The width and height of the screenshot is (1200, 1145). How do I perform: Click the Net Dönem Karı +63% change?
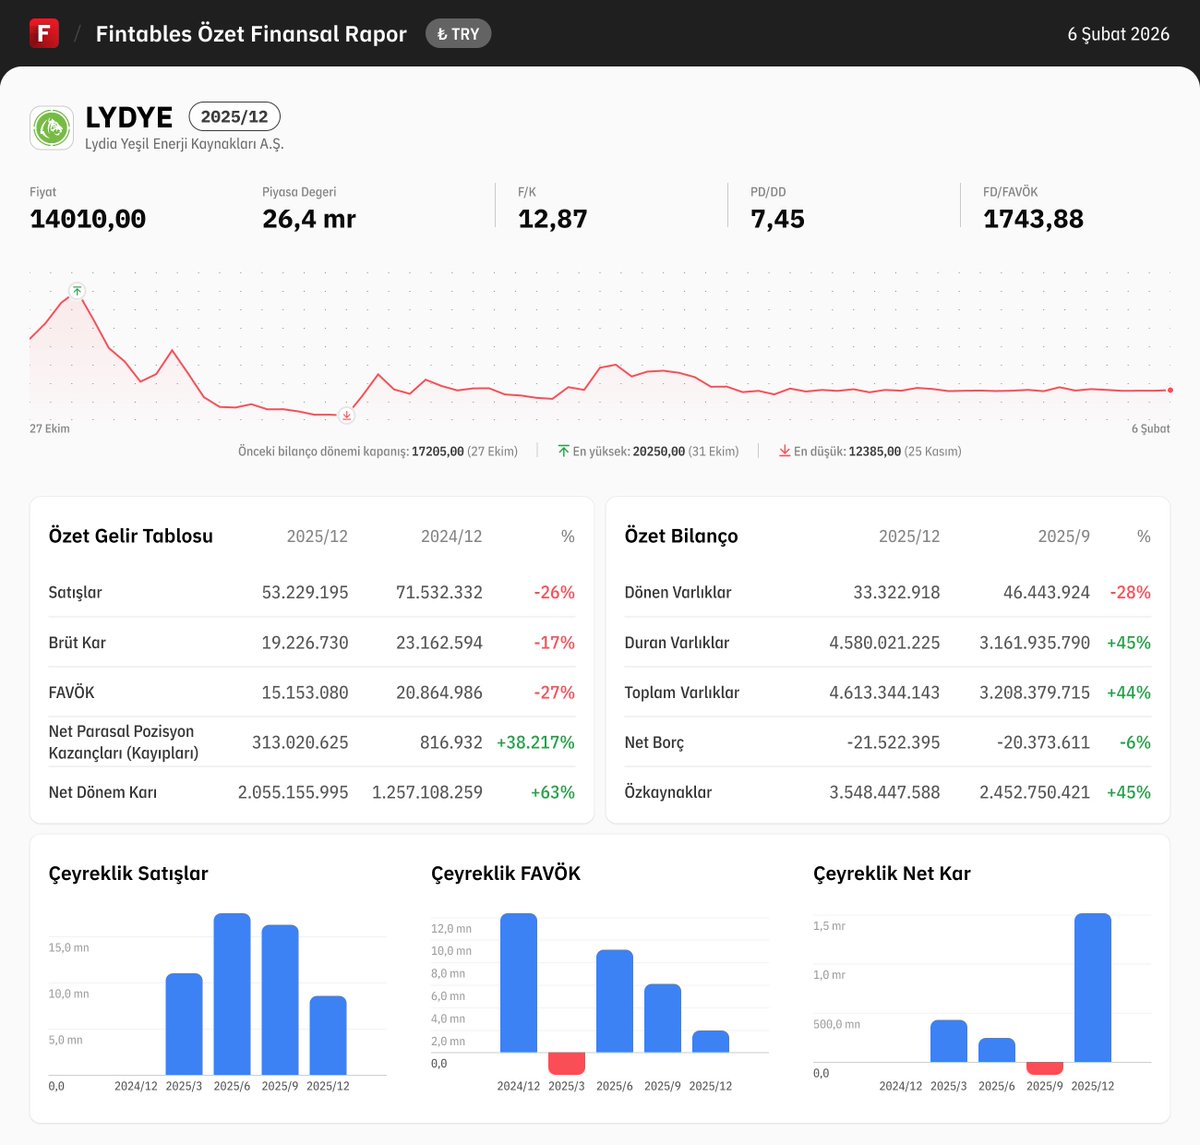point(553,792)
